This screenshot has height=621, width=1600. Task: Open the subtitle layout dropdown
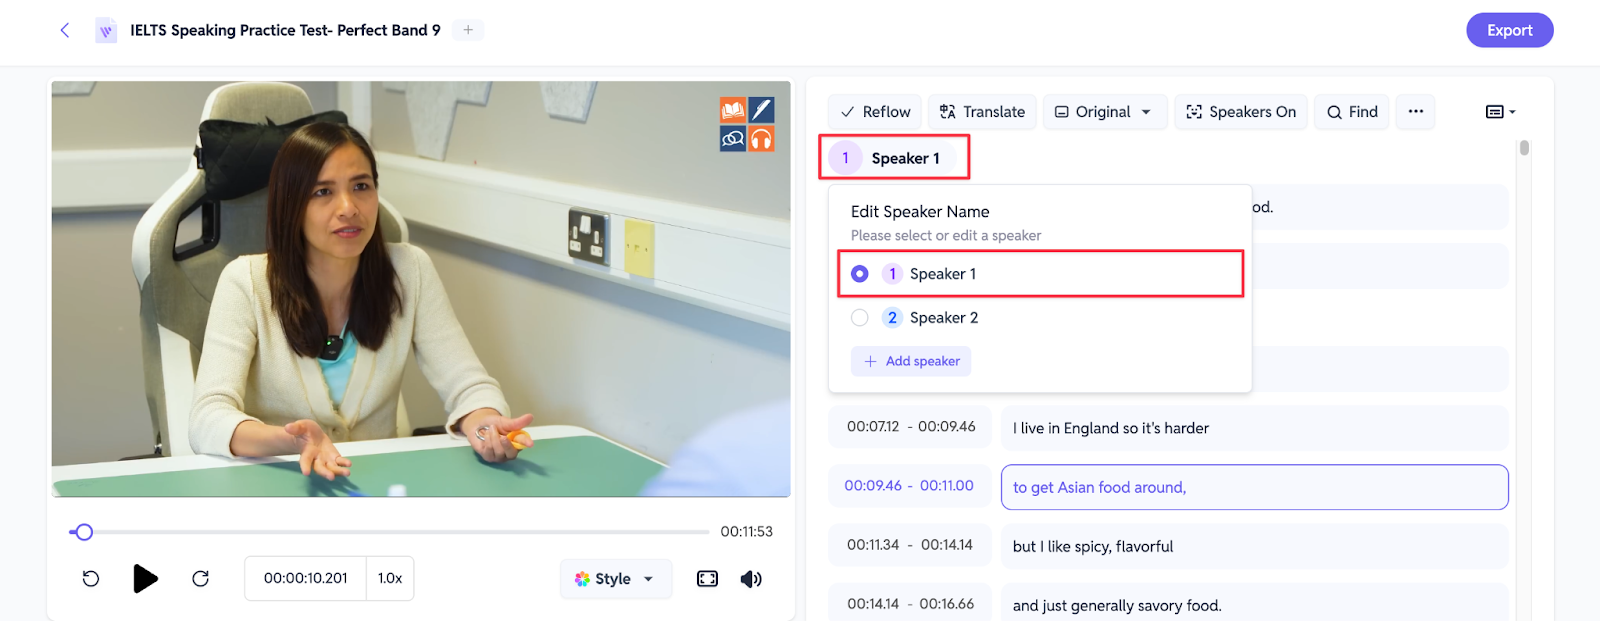point(1500,112)
